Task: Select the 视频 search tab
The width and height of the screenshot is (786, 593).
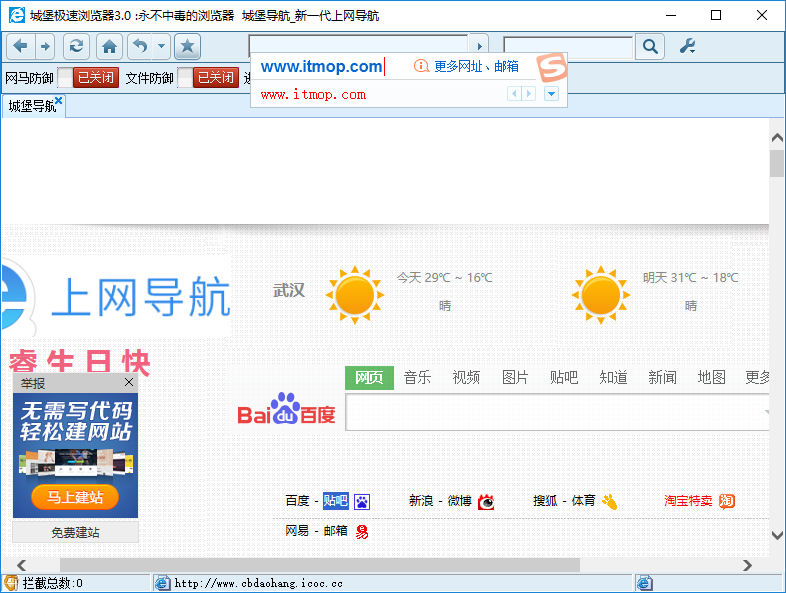Action: (x=466, y=377)
